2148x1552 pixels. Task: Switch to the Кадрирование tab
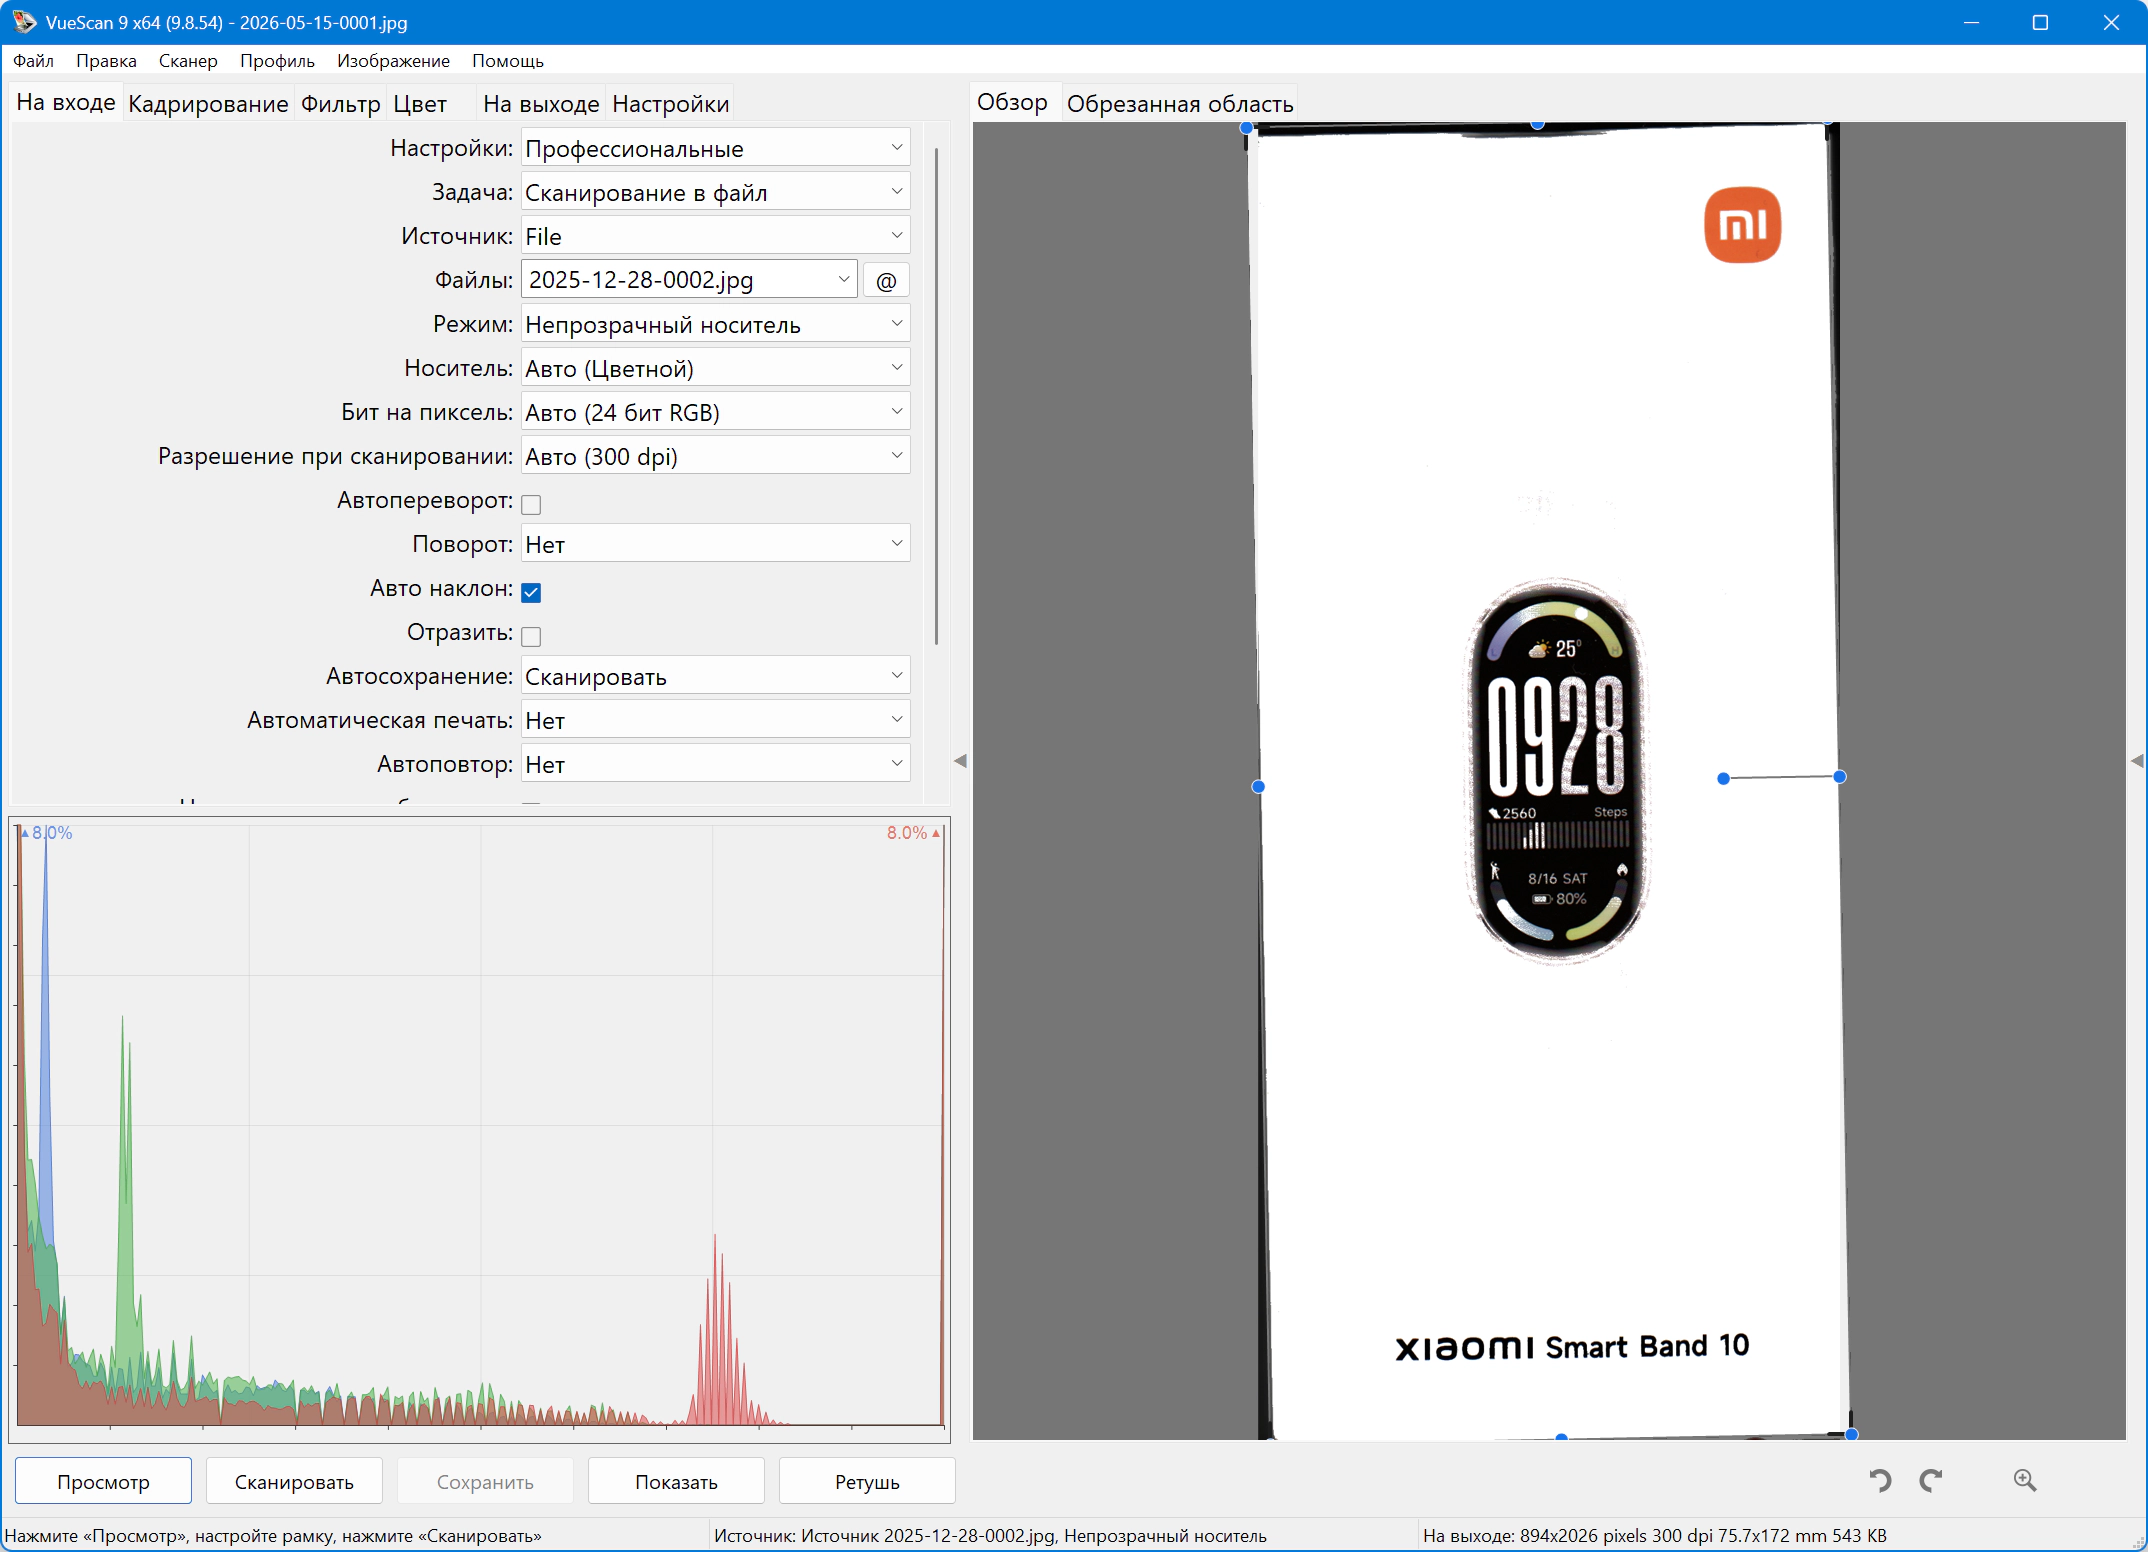[x=208, y=104]
